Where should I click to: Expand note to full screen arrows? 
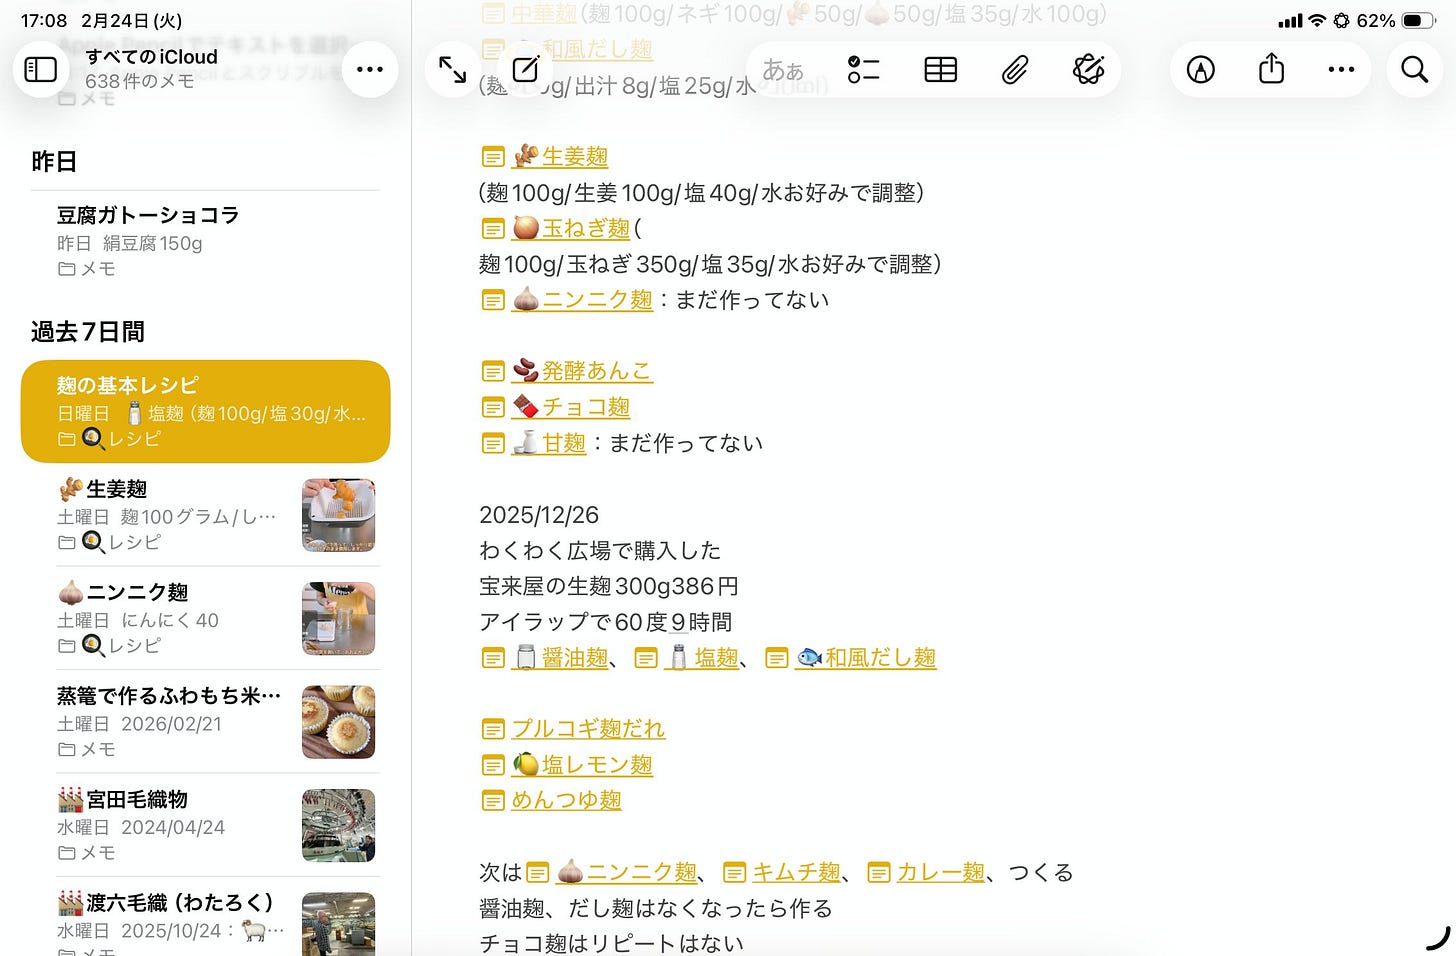pyautogui.click(x=453, y=69)
